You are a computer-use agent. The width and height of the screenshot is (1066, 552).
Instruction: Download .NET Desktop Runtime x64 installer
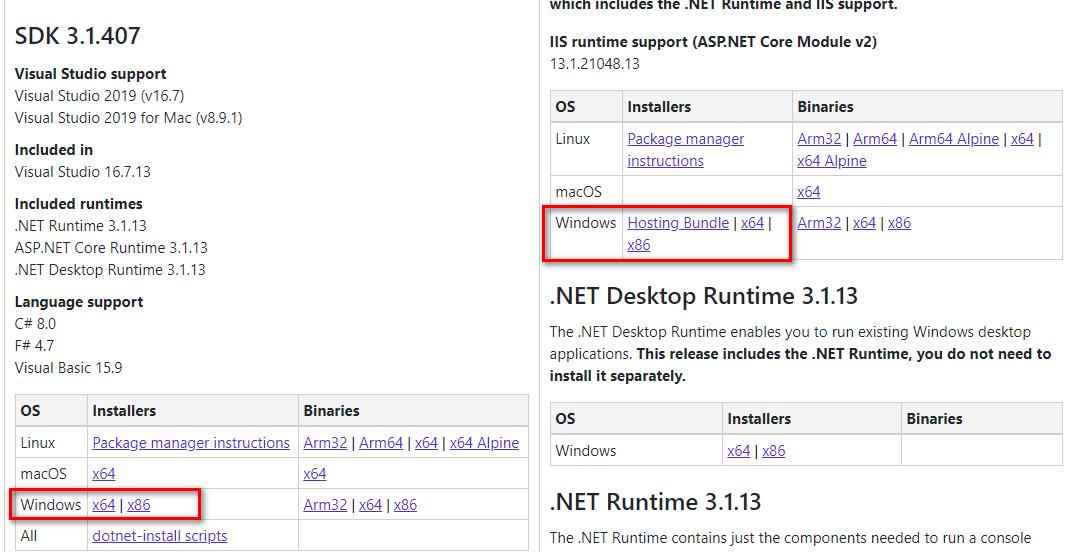click(738, 451)
